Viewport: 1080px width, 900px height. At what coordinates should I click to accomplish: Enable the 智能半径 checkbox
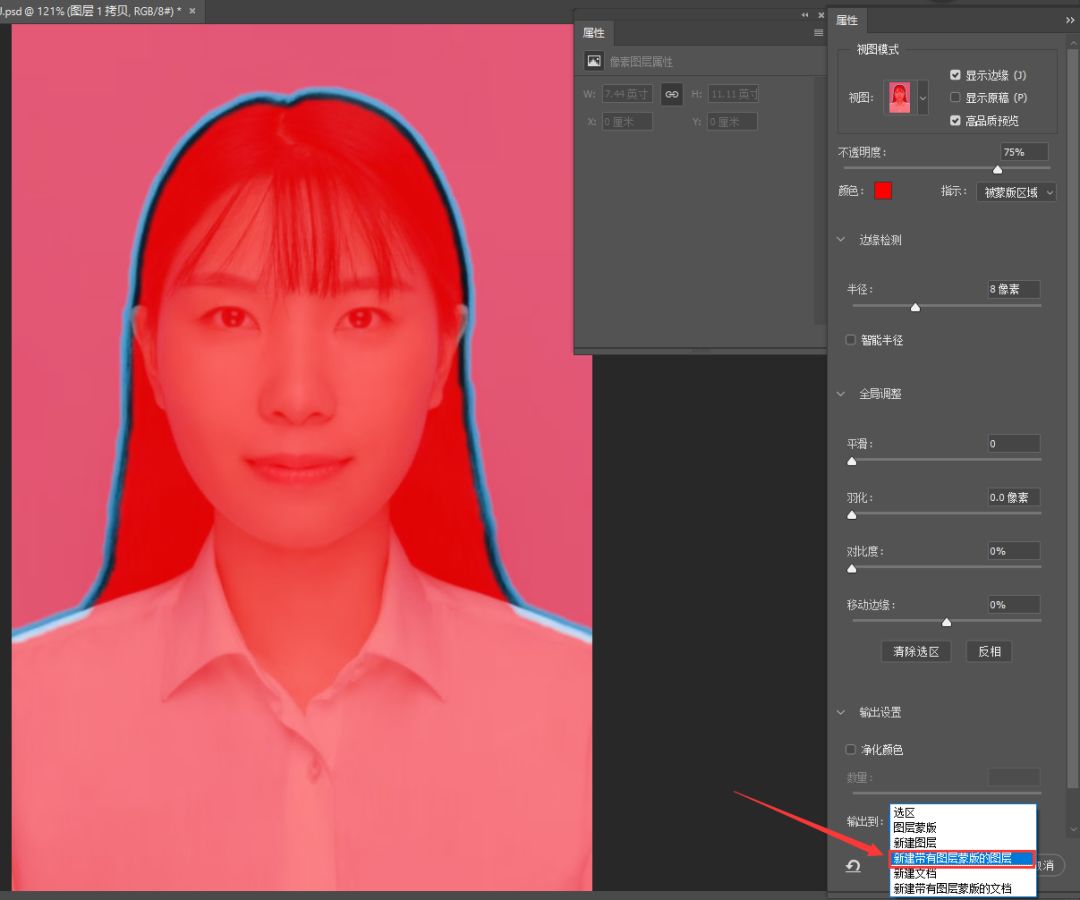coord(851,340)
